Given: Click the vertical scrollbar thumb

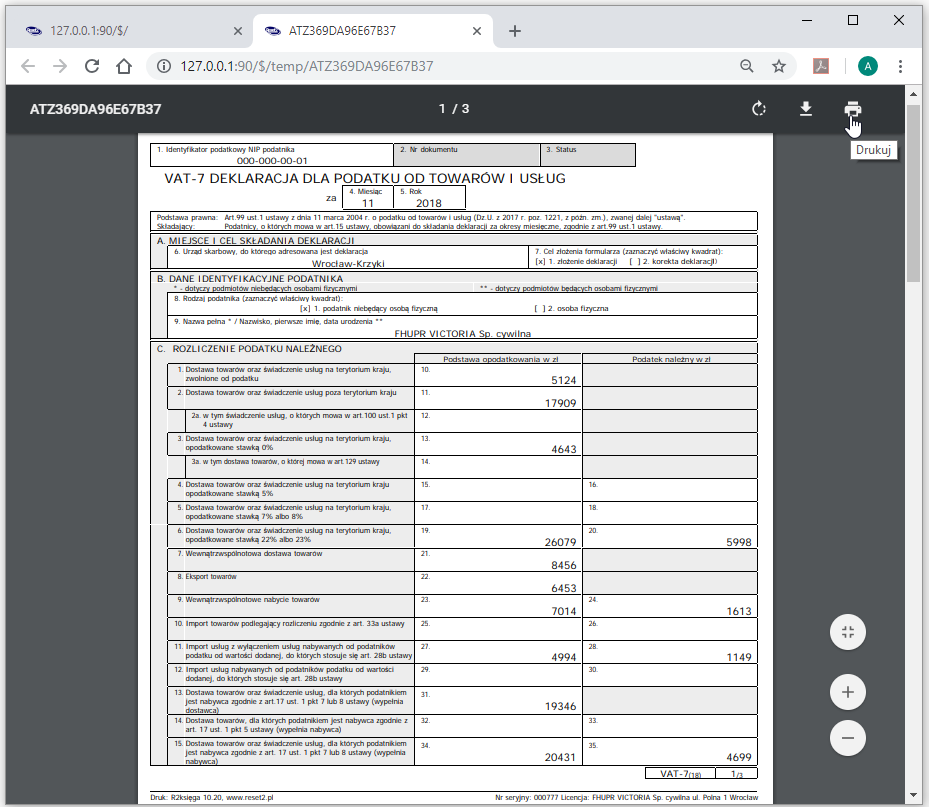Looking at the screenshot, I should pyautogui.click(x=913, y=193).
